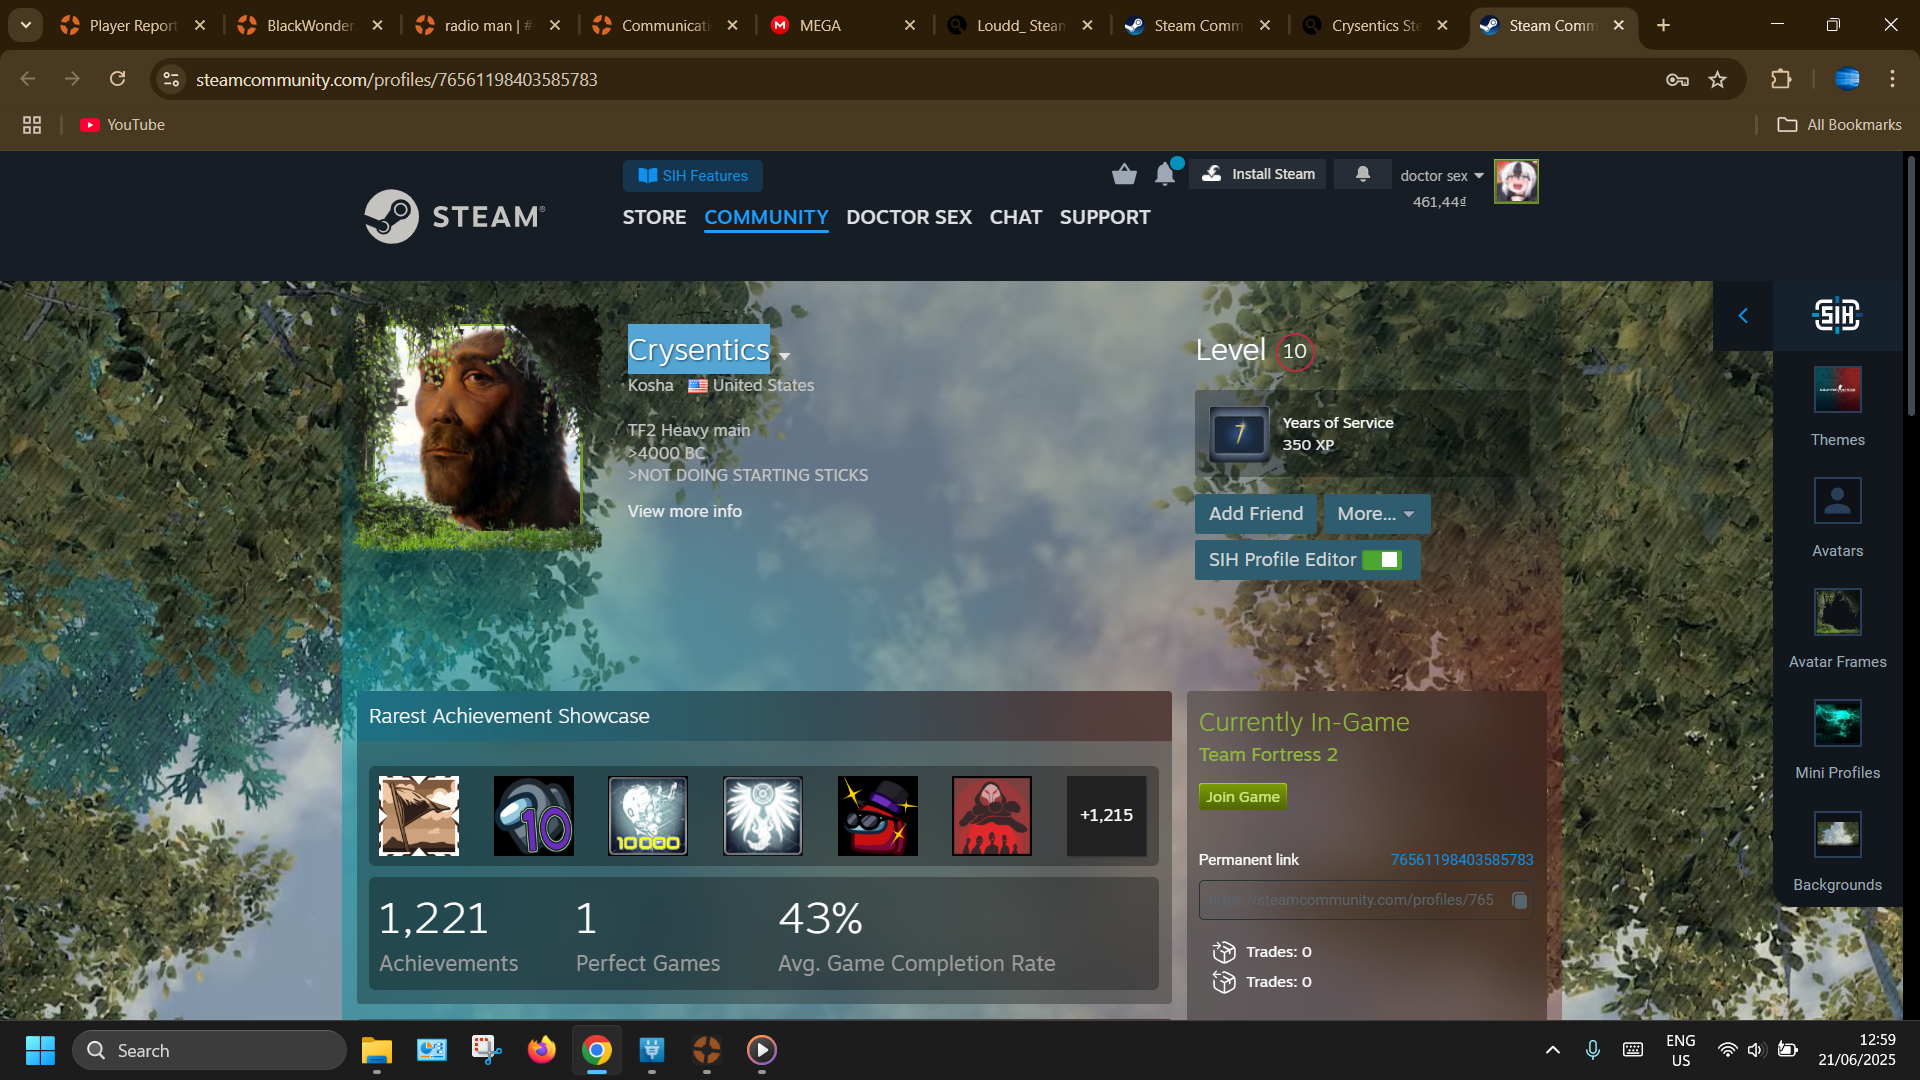Open Chrome's three-dot menu
This screenshot has height=1080, width=1920.
coord(1892,79)
